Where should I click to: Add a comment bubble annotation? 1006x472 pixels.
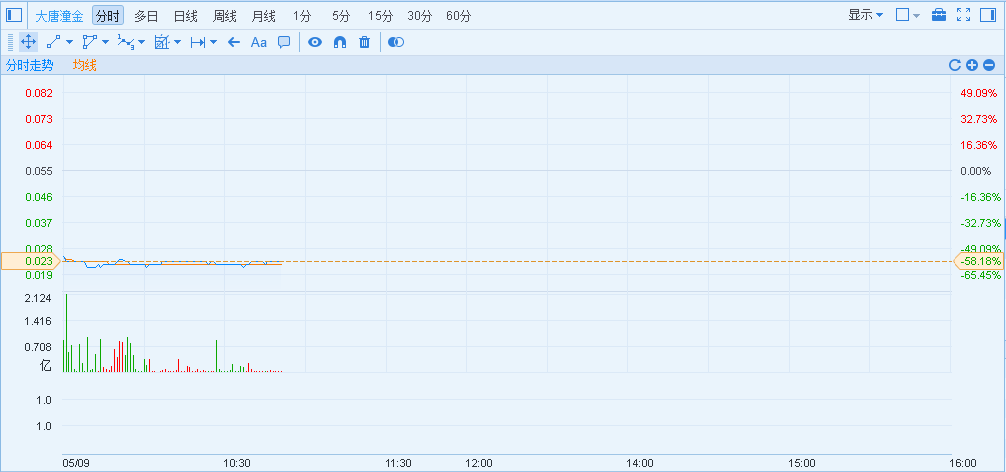tap(284, 42)
